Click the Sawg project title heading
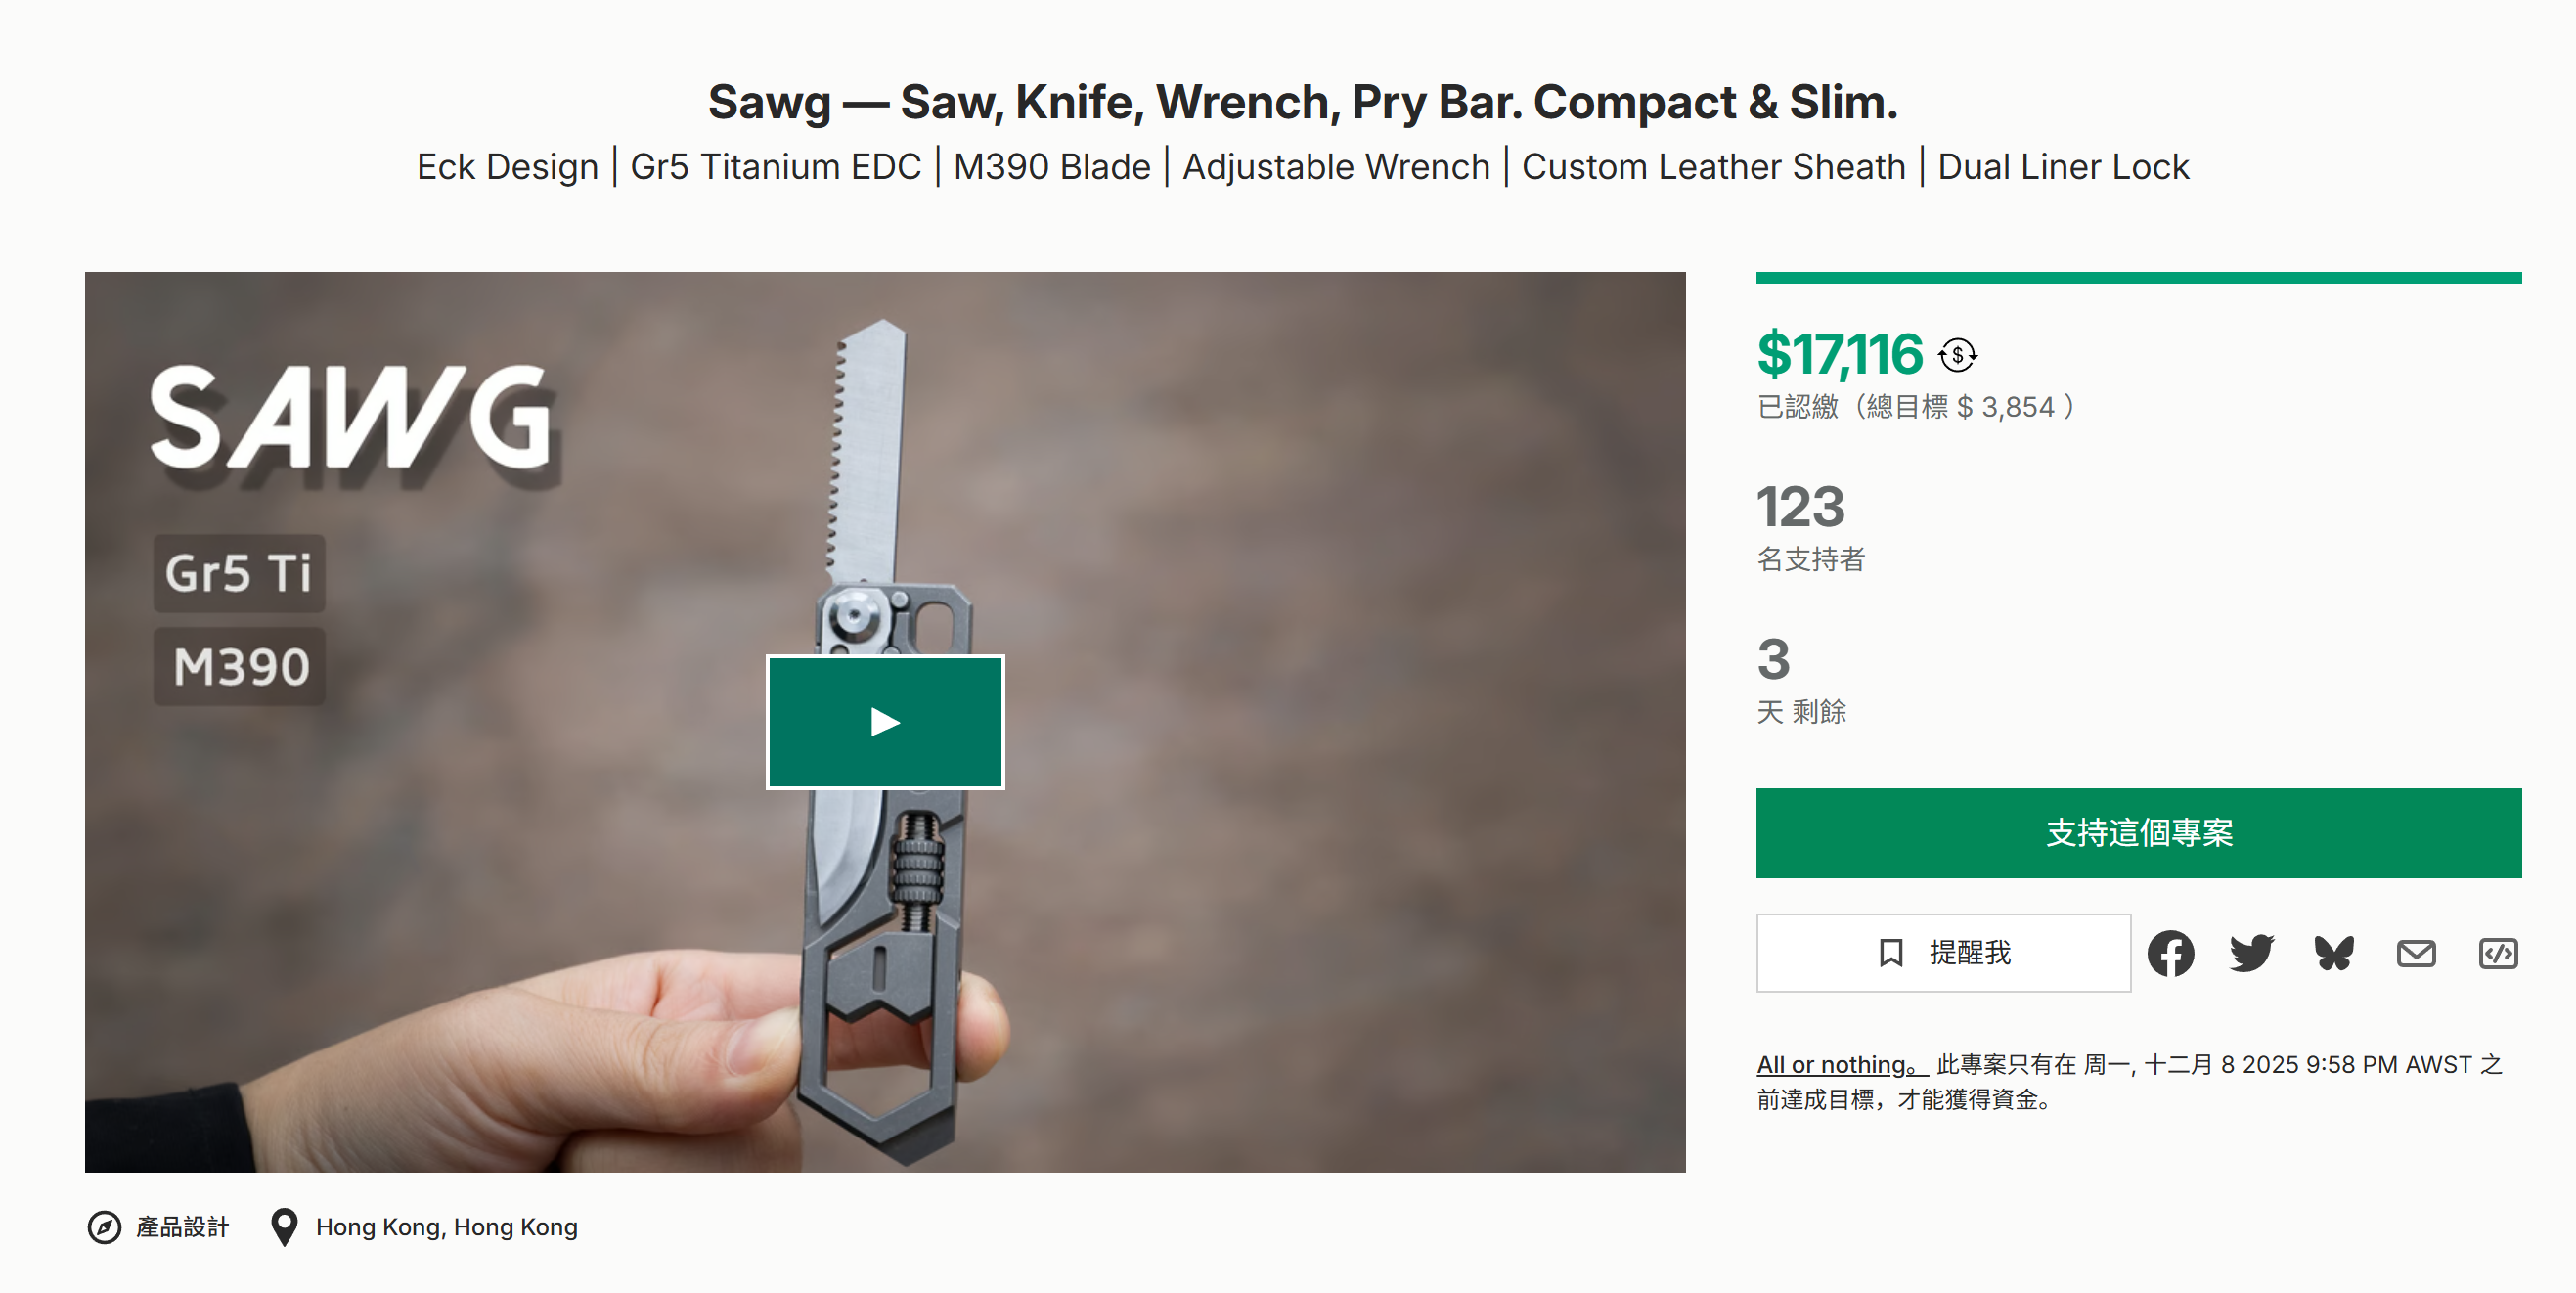The width and height of the screenshot is (2576, 1293). pyautogui.click(x=1302, y=102)
